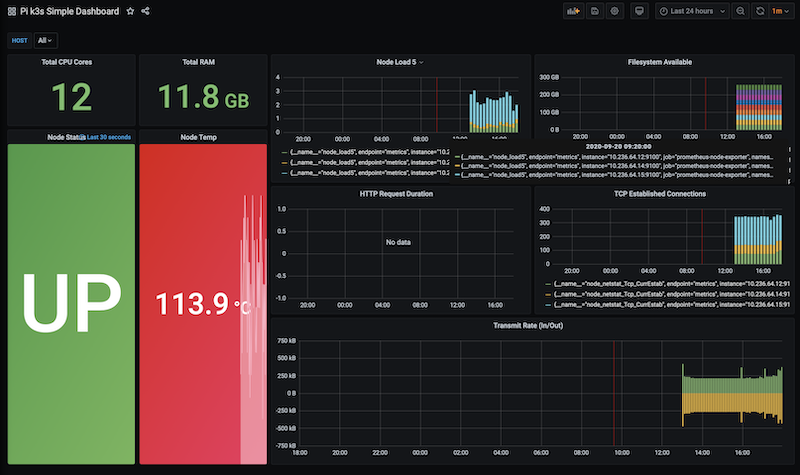Open the Total RAM panel title
This screenshot has width=800, height=475.
tap(198, 62)
